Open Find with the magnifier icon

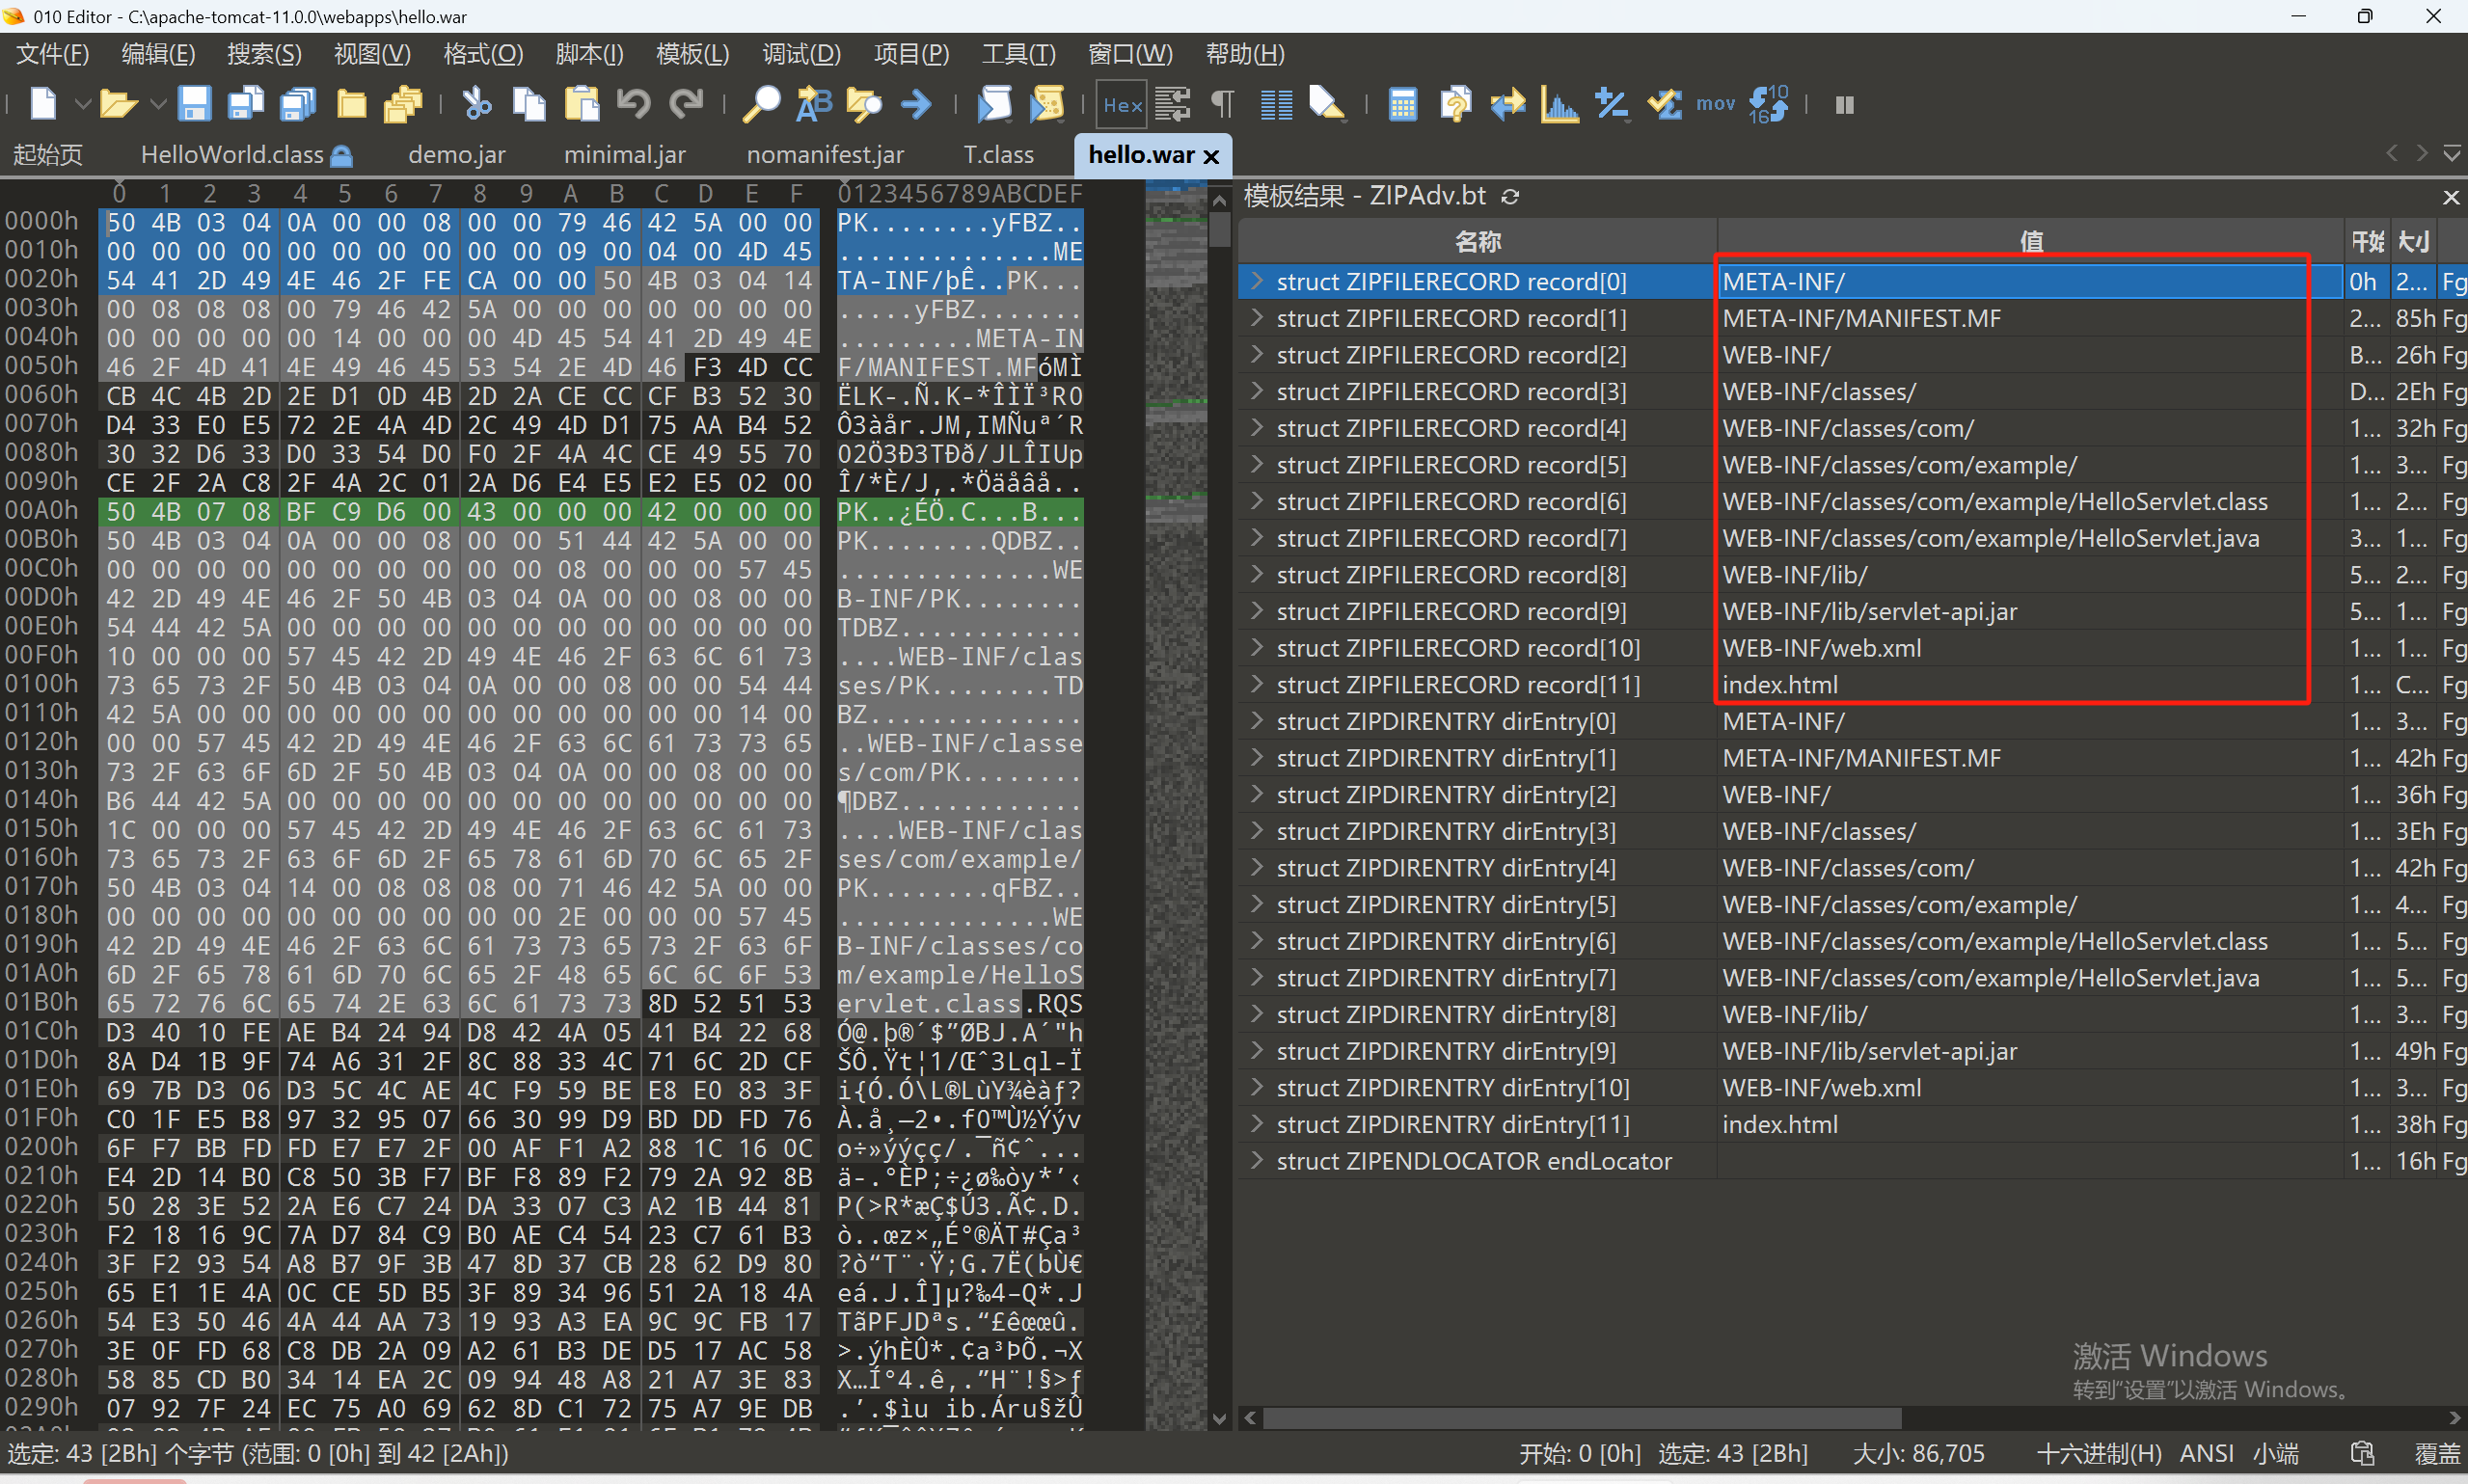coord(761,104)
